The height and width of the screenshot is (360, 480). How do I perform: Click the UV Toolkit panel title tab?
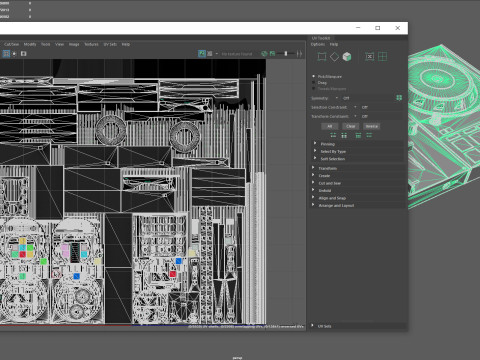coord(321,38)
